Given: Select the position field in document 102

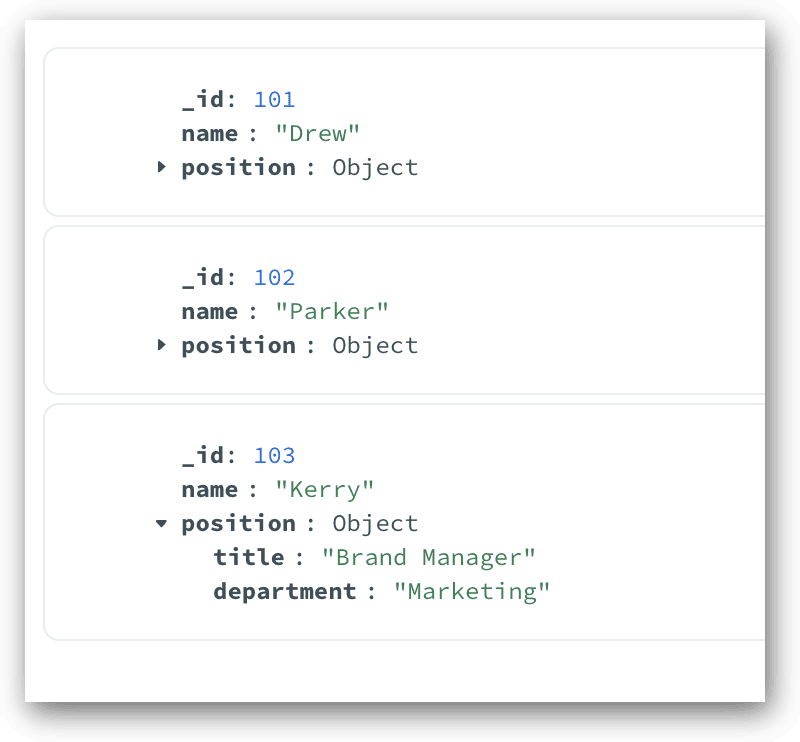Looking at the screenshot, I should point(239,347).
